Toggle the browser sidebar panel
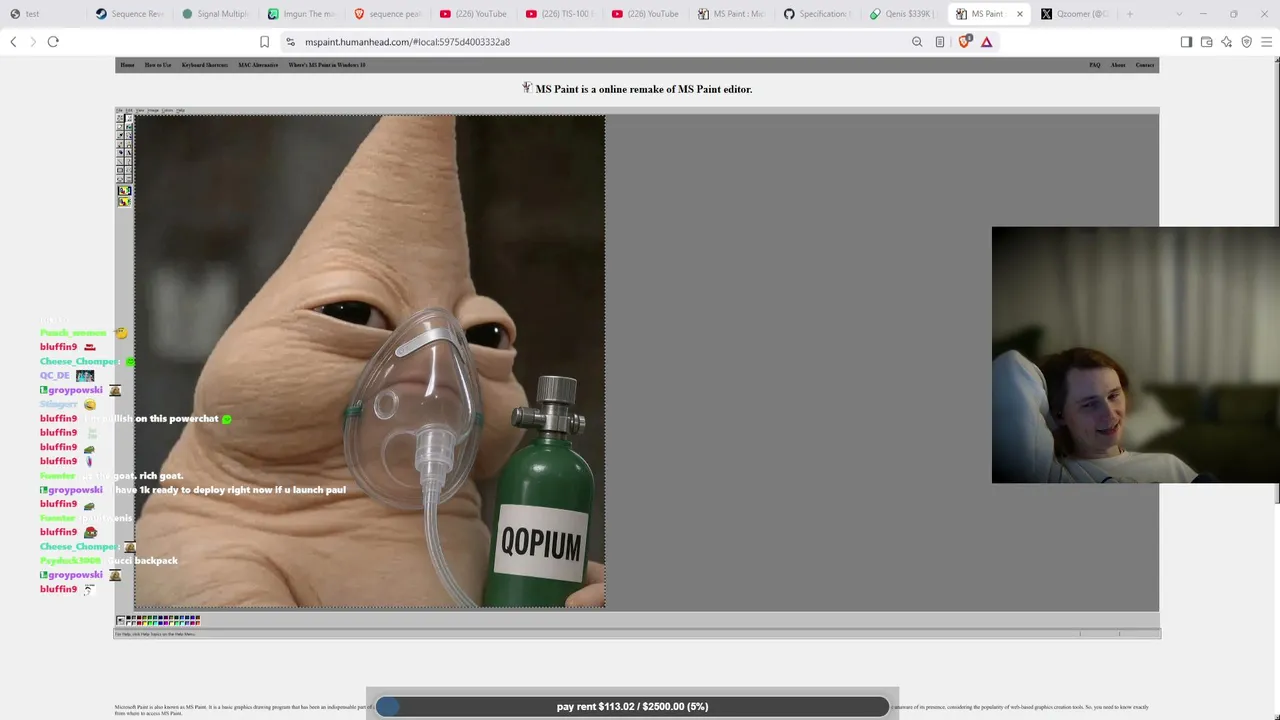Image resolution: width=1280 pixels, height=720 pixels. pyautogui.click(x=1186, y=42)
